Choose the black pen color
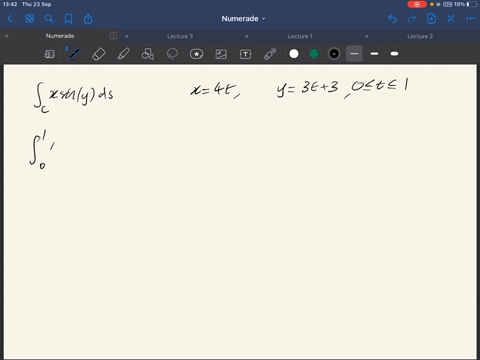This screenshot has width=480, height=360. tap(334, 54)
